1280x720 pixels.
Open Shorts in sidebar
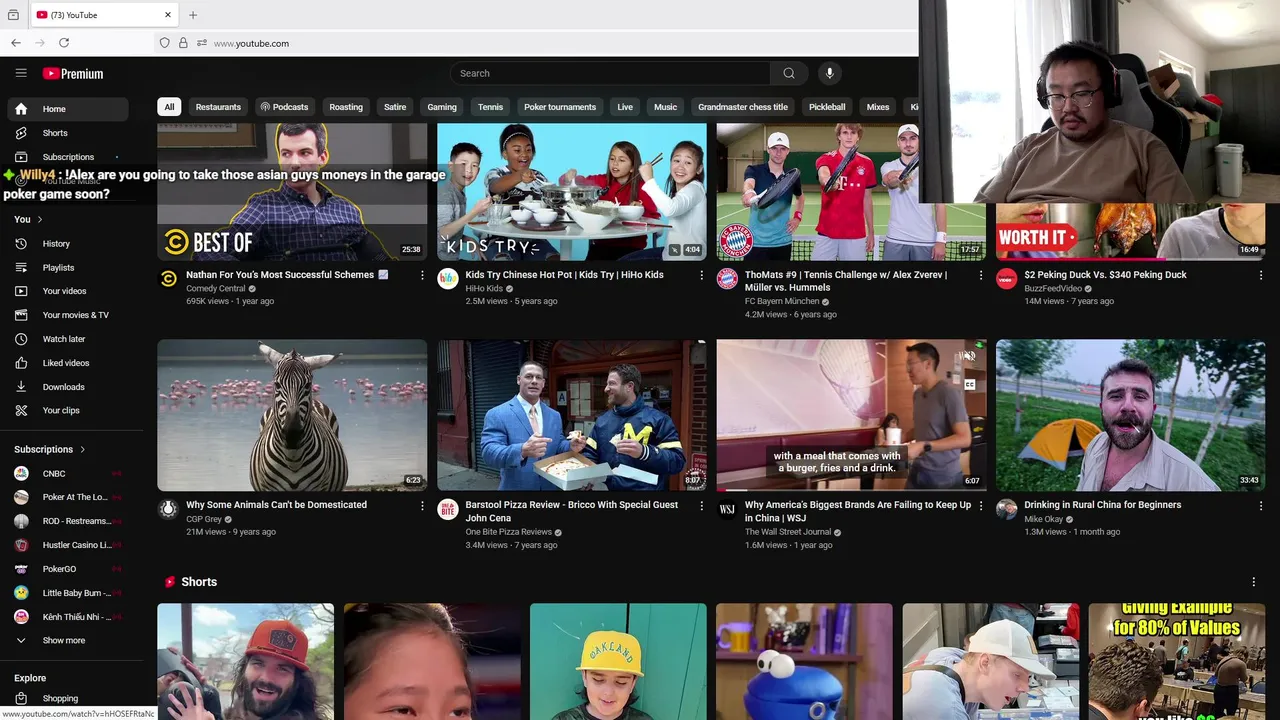(x=68, y=133)
